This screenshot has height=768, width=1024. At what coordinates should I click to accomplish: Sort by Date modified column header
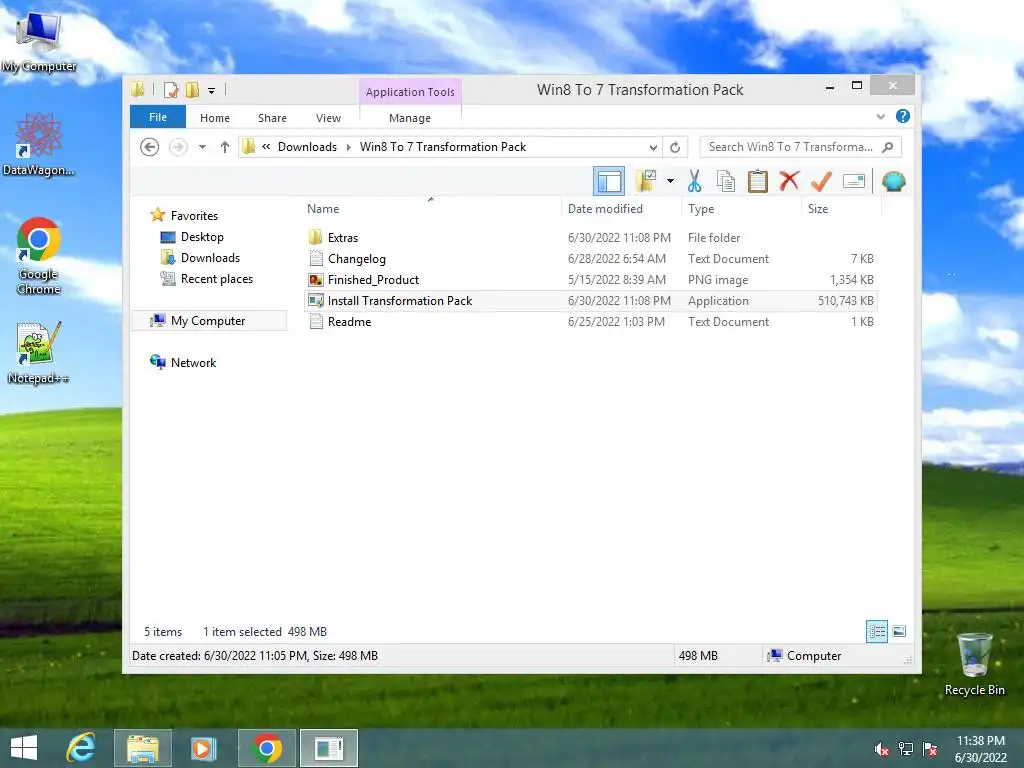[x=605, y=209]
